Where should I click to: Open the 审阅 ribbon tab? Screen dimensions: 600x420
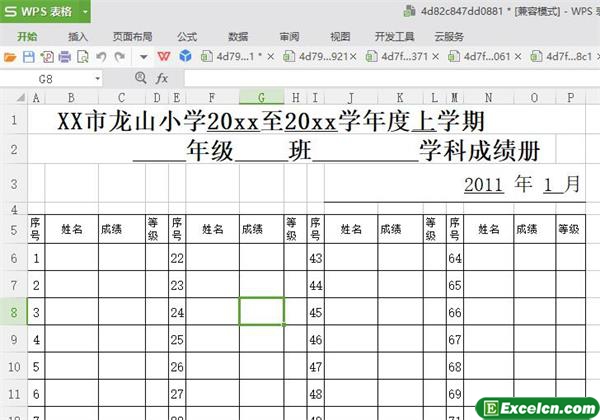click(x=289, y=37)
